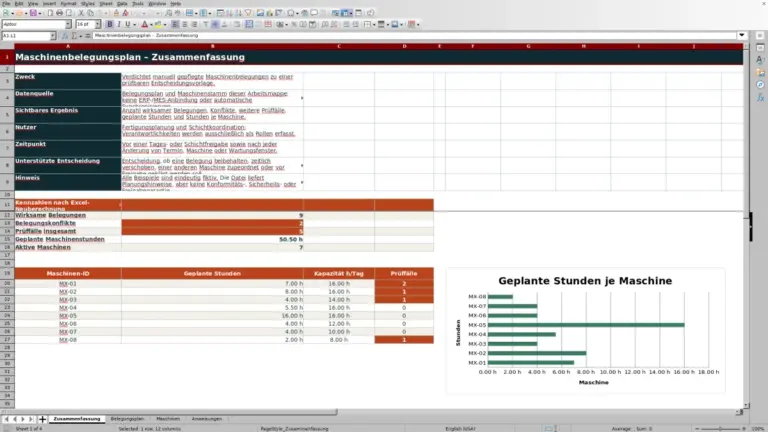Open the Font Color dropdown arrow
768x432 pixels.
point(151,24)
